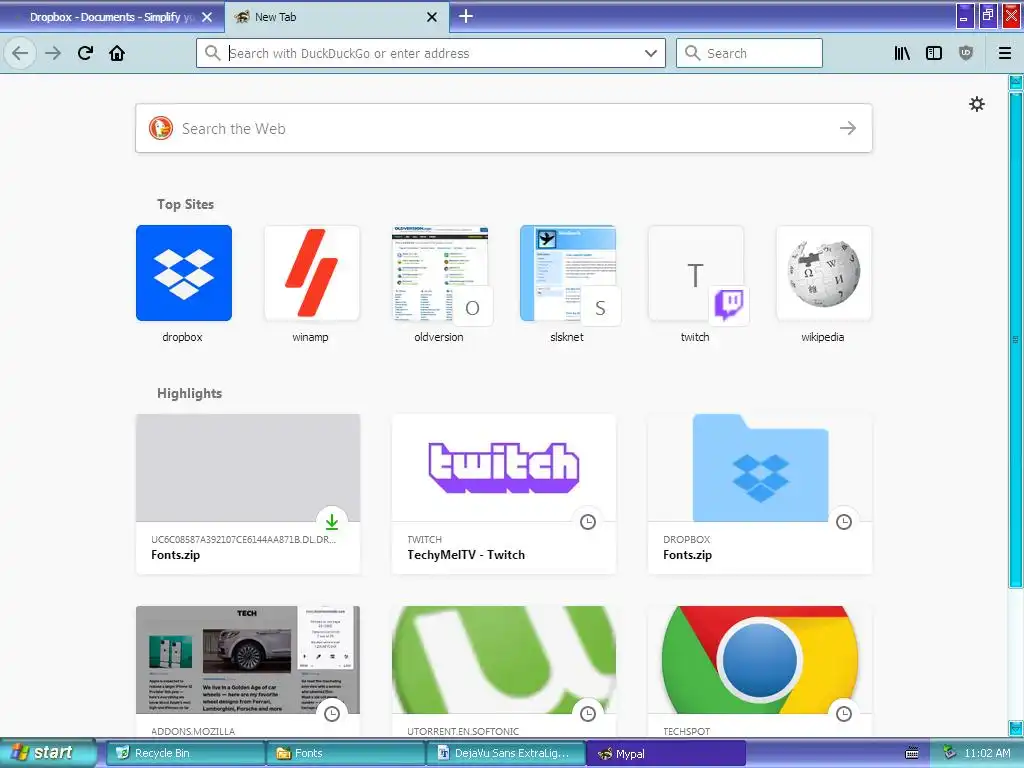Open the Library toolbar icon
The image size is (1024, 768).
(902, 53)
